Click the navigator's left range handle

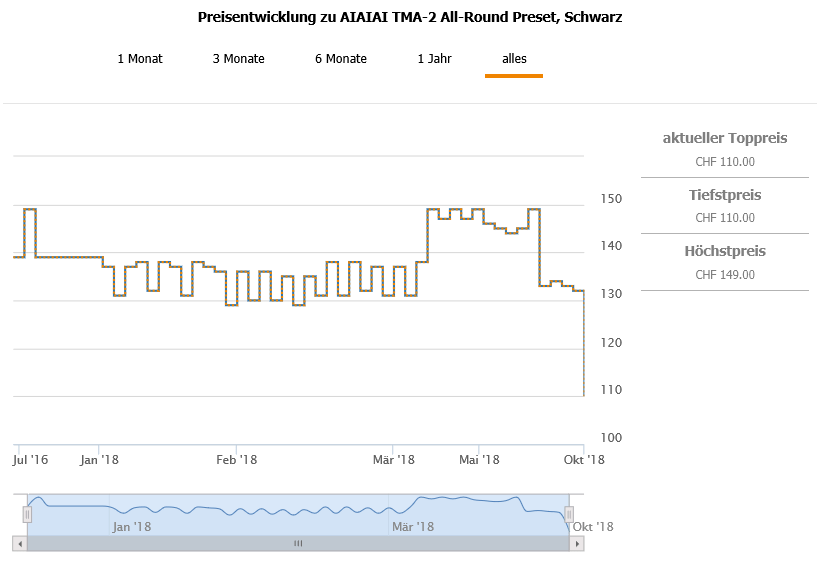27,514
